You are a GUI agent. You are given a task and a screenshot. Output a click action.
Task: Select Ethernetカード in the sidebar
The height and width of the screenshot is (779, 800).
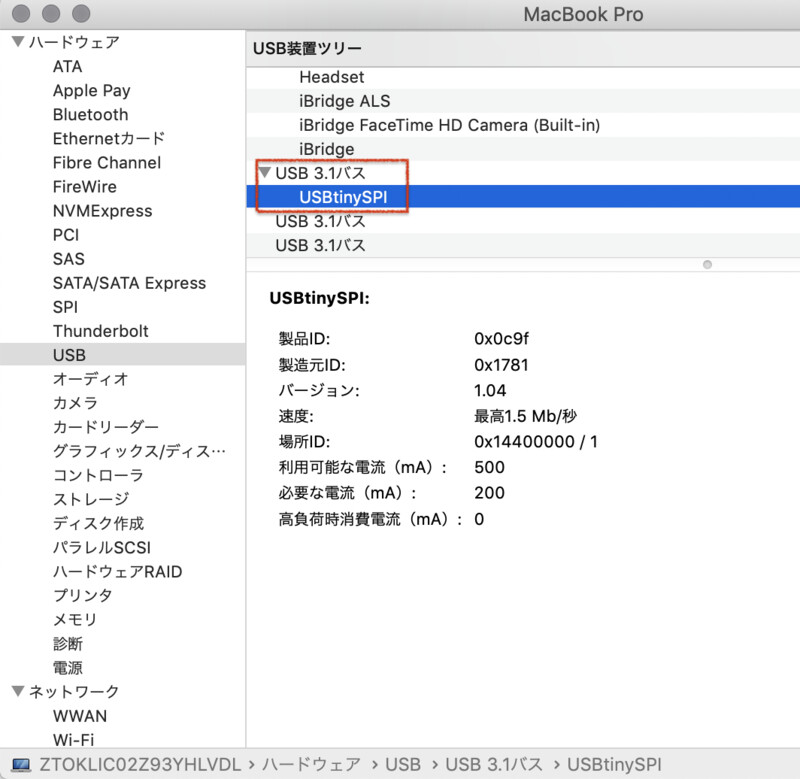coord(109,138)
